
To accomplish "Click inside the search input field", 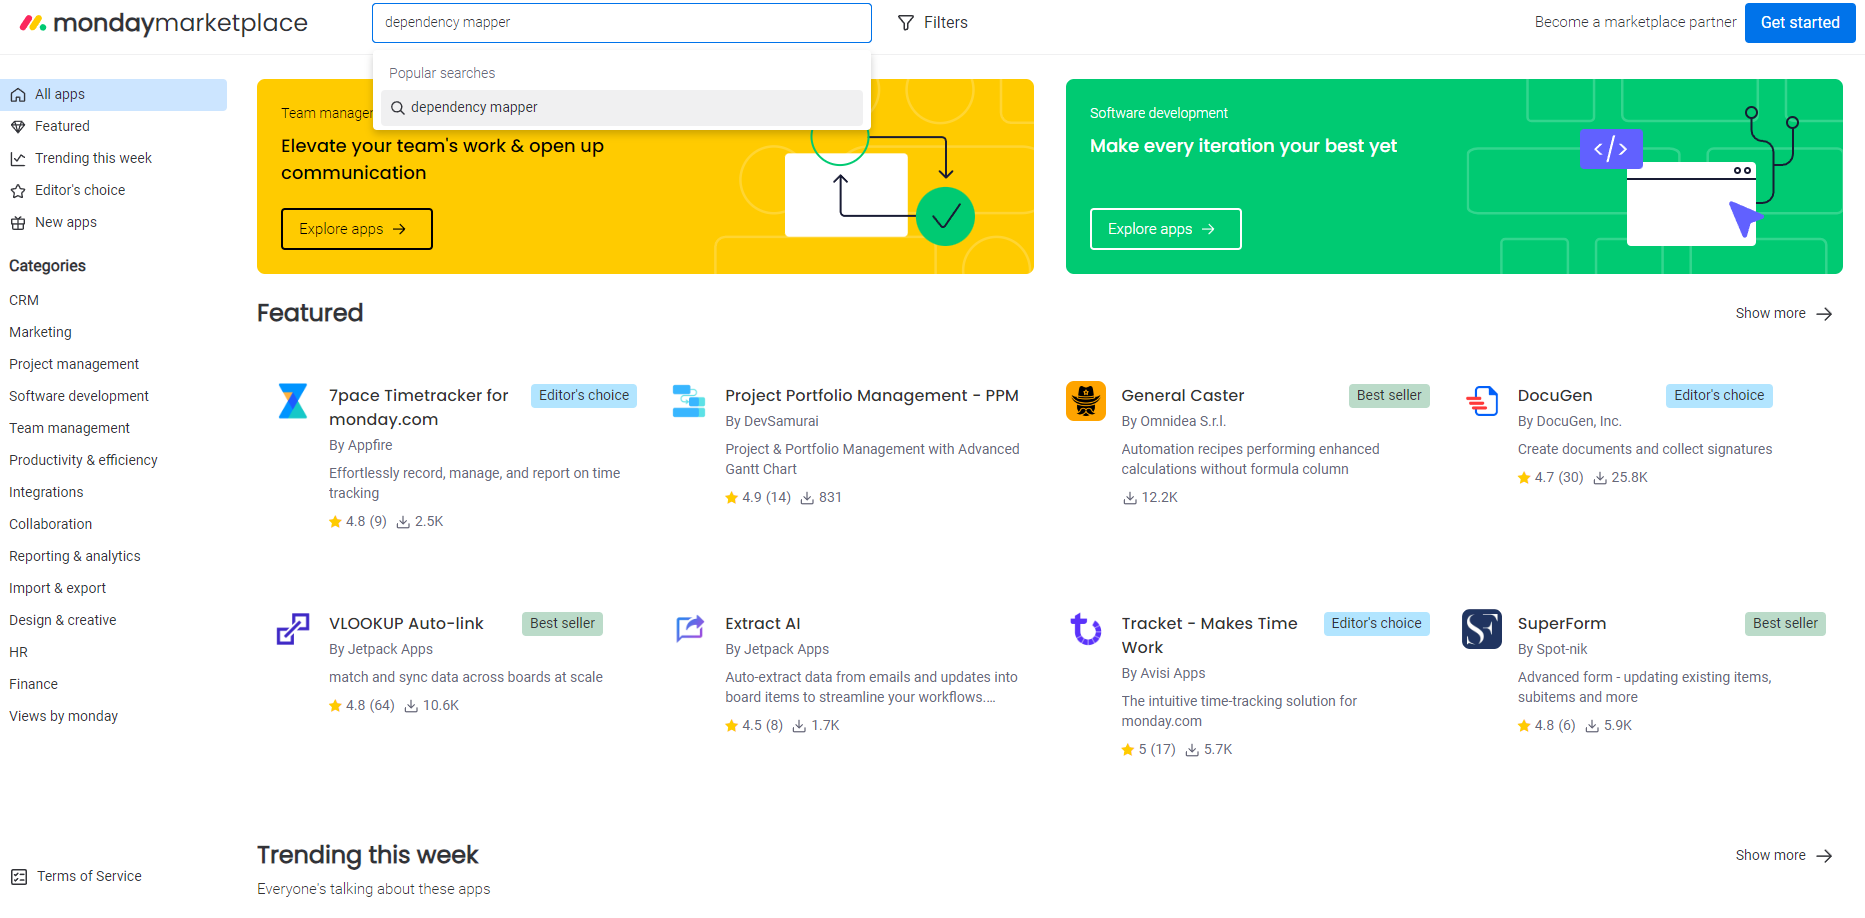I will point(621,22).
